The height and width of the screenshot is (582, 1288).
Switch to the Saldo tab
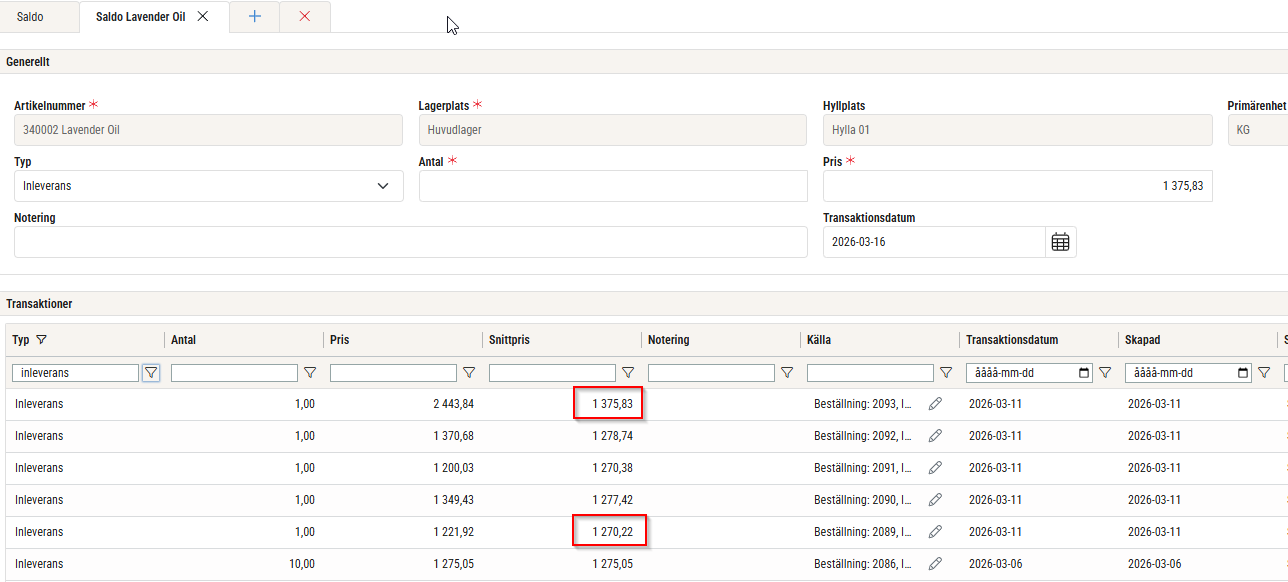(30, 17)
